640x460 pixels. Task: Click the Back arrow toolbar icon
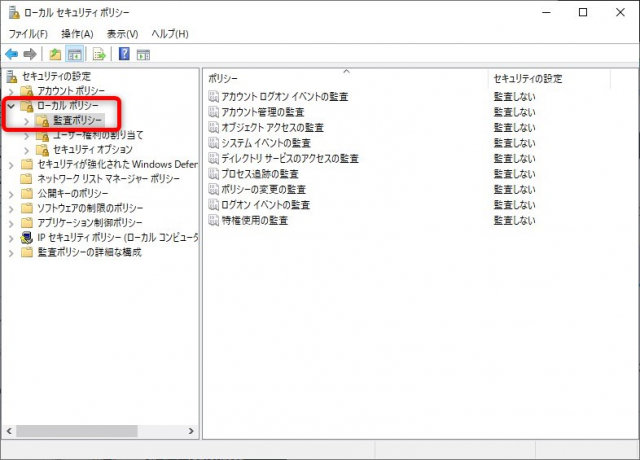click(11, 53)
